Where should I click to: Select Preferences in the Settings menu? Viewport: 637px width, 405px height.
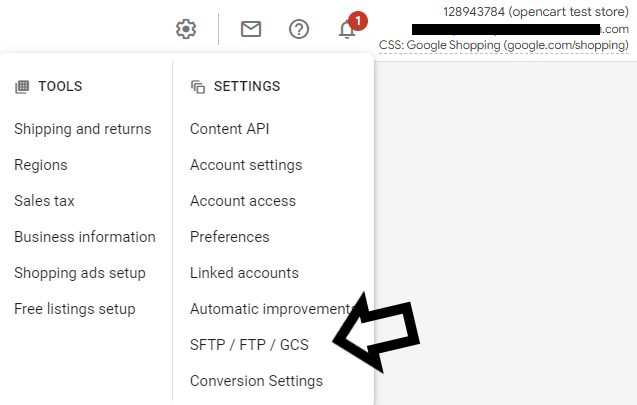pos(230,237)
